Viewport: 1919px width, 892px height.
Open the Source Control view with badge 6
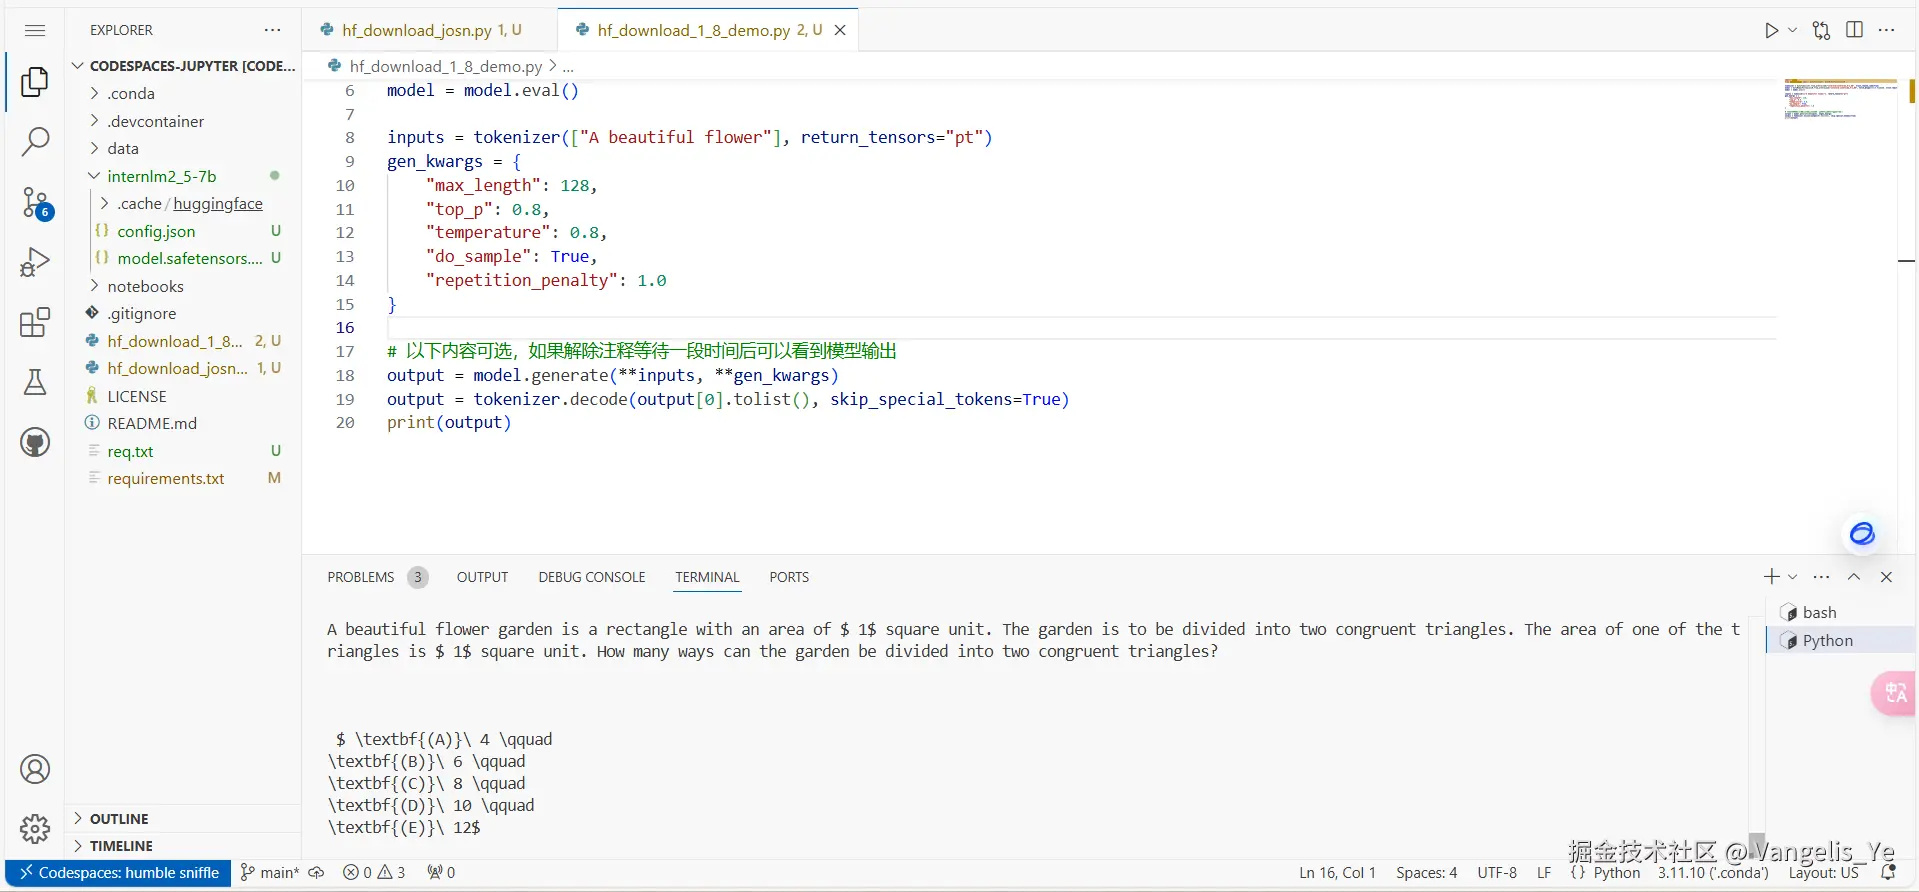click(35, 203)
